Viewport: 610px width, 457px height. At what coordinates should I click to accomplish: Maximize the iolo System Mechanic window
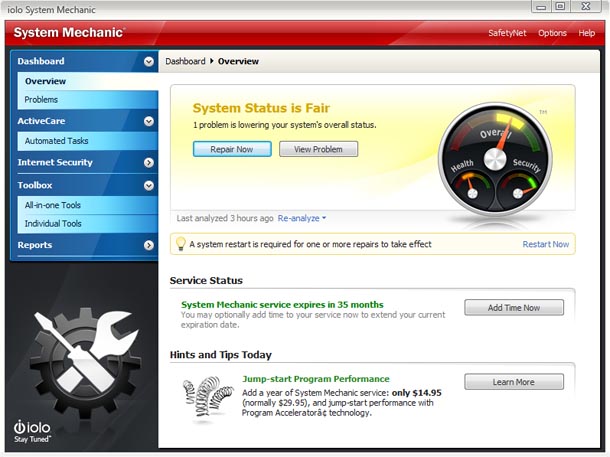click(560, 7)
